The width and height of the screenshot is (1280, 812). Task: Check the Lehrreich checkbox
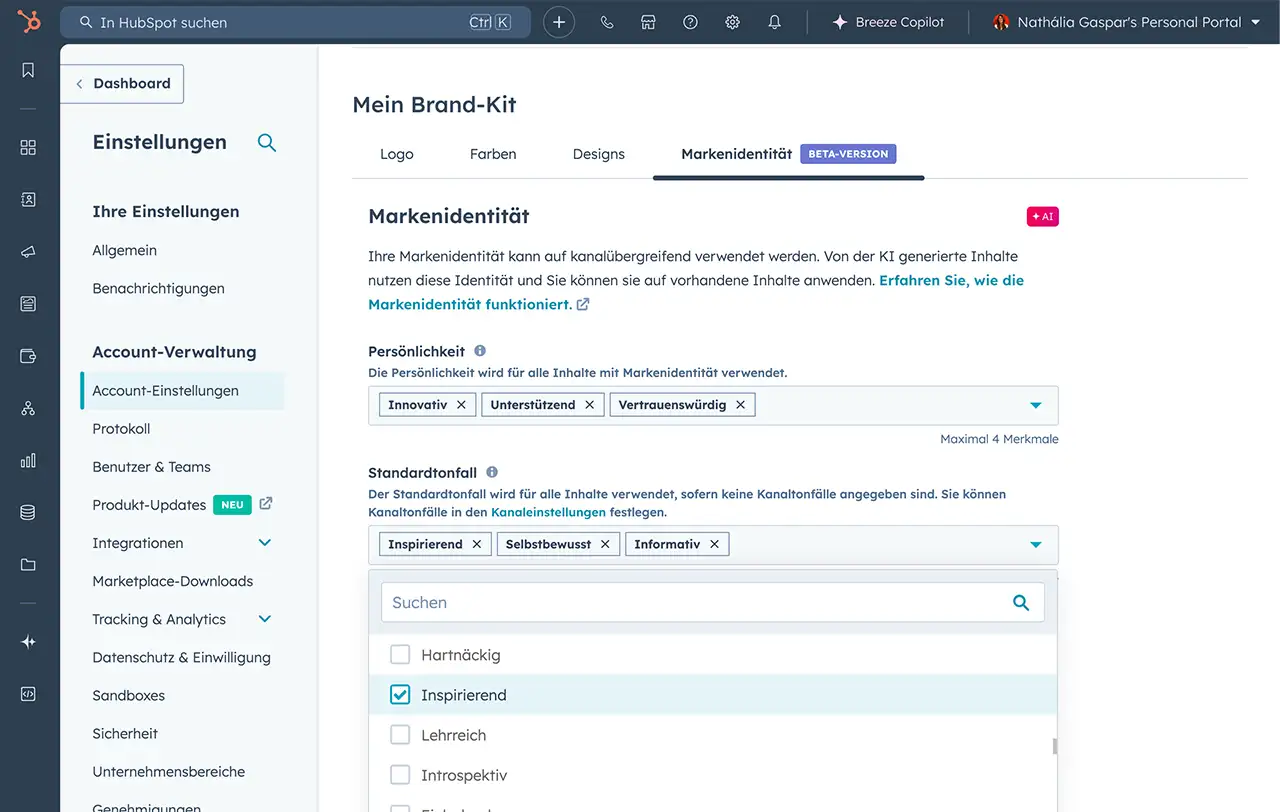point(400,735)
